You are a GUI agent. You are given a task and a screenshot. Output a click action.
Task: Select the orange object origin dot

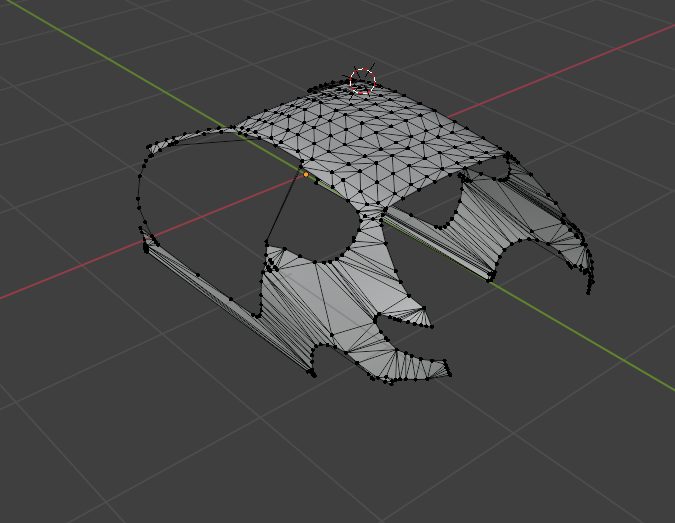(306, 175)
